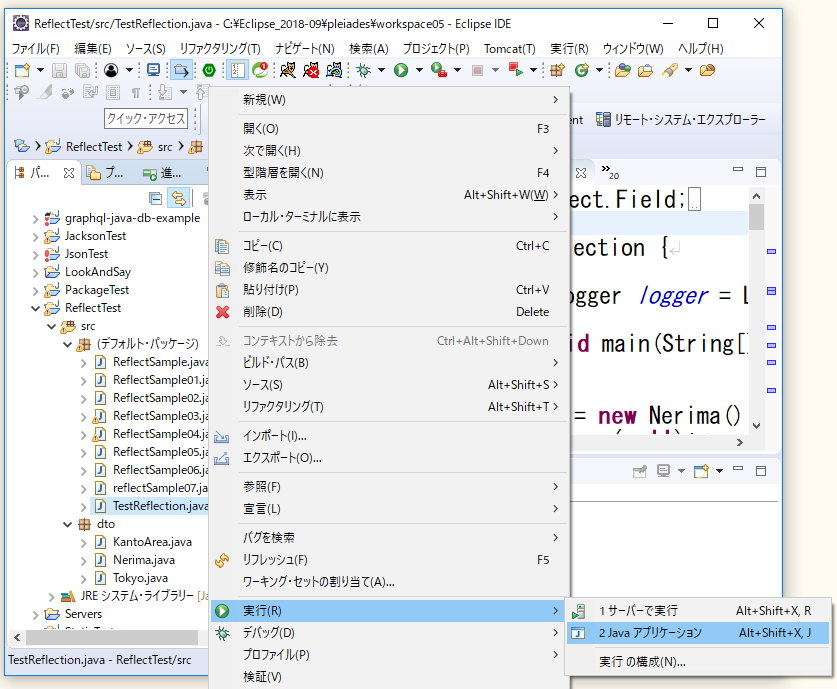This screenshot has height=689, width=837.
Task: Click the Save floppy-disk toolbar icon
Action: 59,70
